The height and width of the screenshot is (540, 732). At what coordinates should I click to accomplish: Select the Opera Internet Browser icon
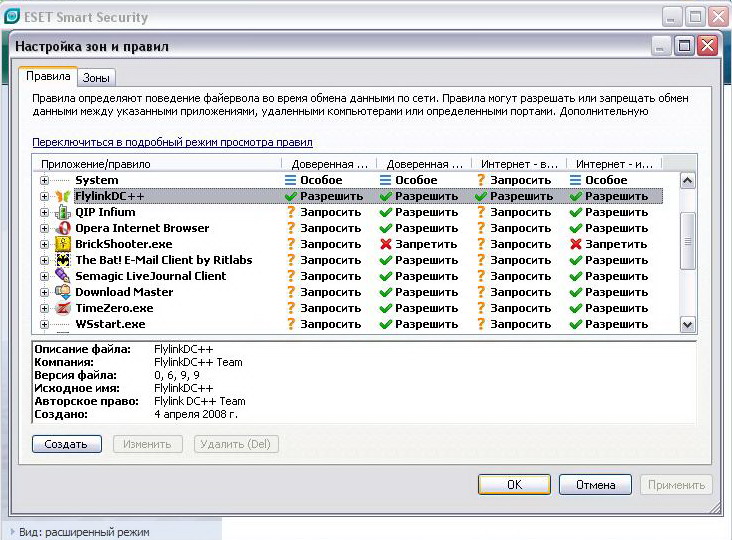62,229
